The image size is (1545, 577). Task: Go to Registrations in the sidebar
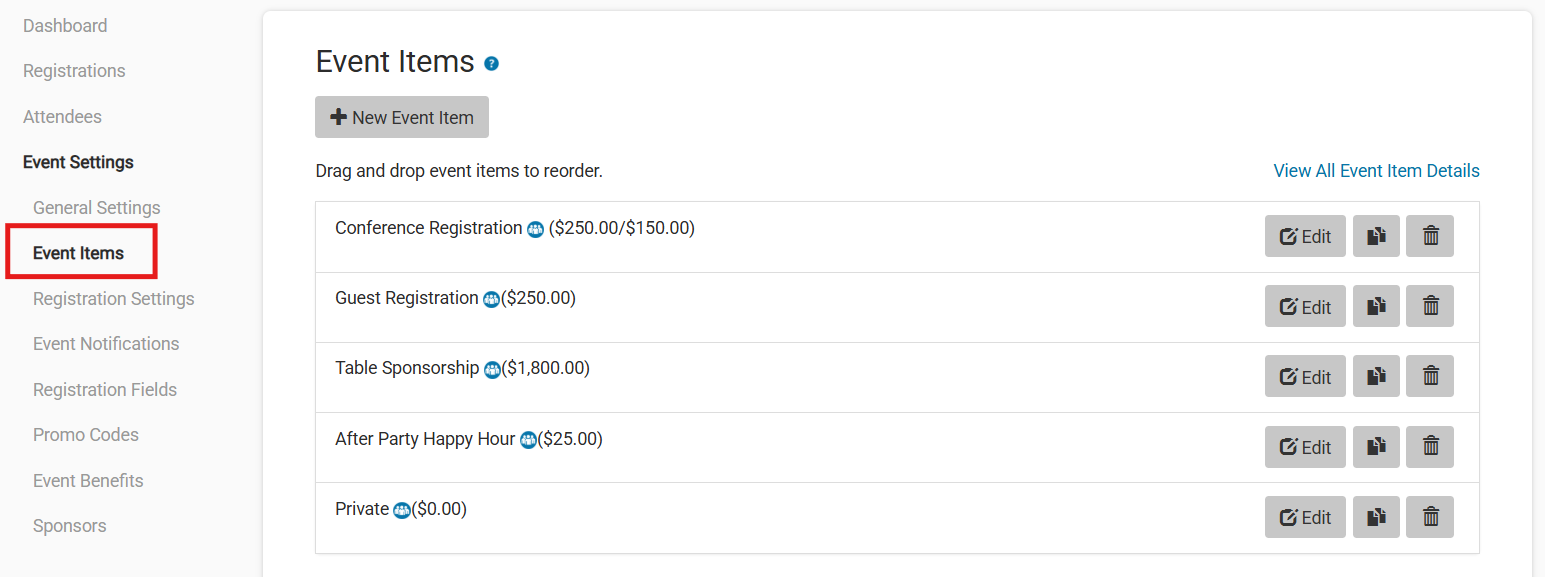74,71
